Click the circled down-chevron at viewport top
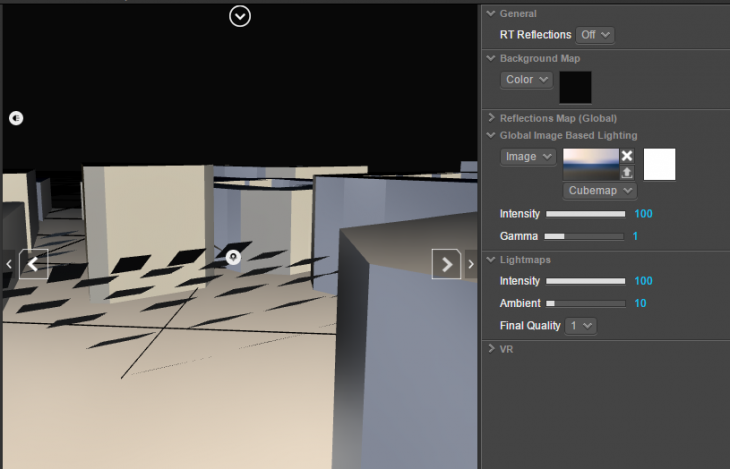Screen dimensions: 730x469 240,15
